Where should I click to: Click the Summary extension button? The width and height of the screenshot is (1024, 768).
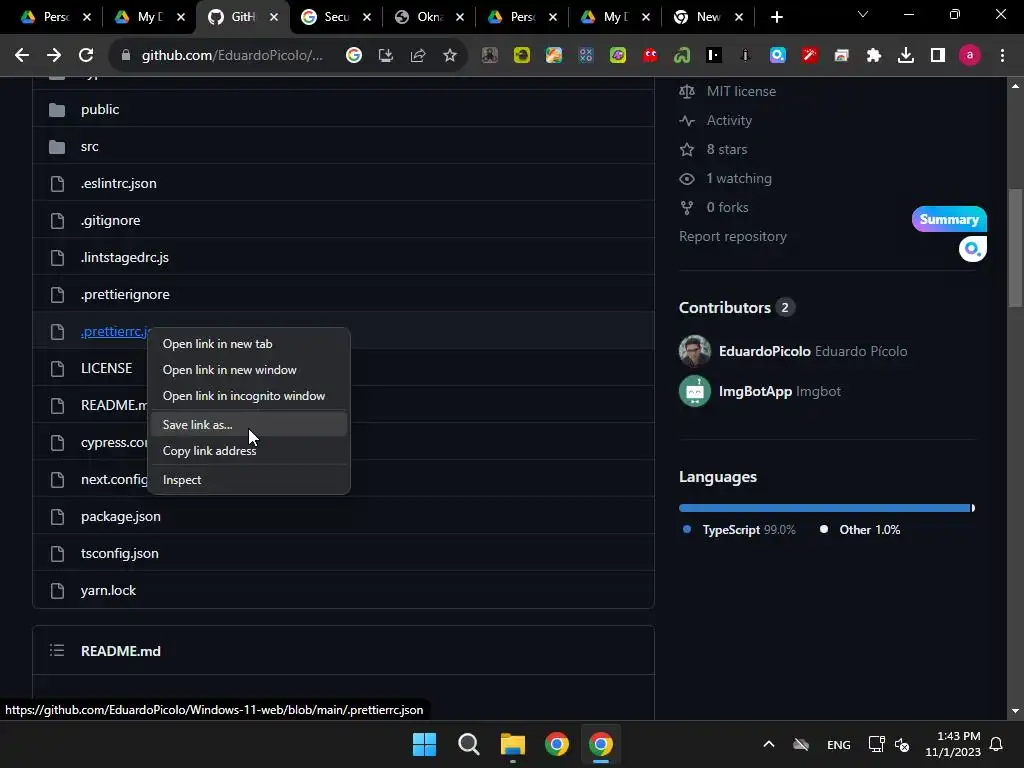tap(949, 219)
